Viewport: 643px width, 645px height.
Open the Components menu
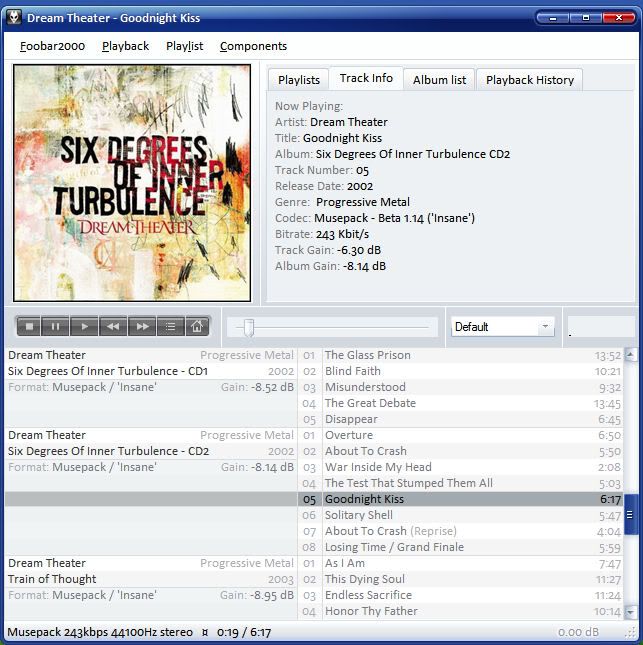253,46
